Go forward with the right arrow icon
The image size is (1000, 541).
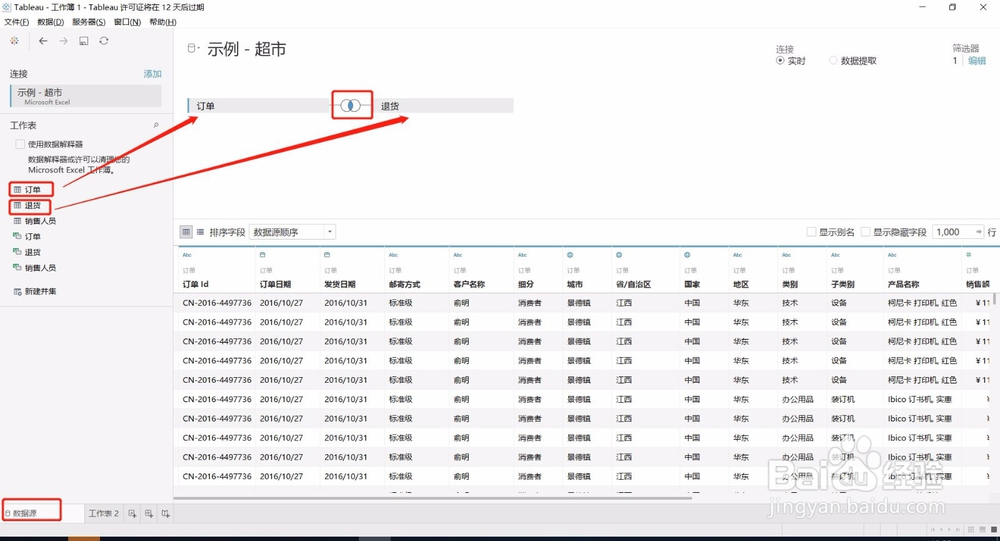point(63,41)
